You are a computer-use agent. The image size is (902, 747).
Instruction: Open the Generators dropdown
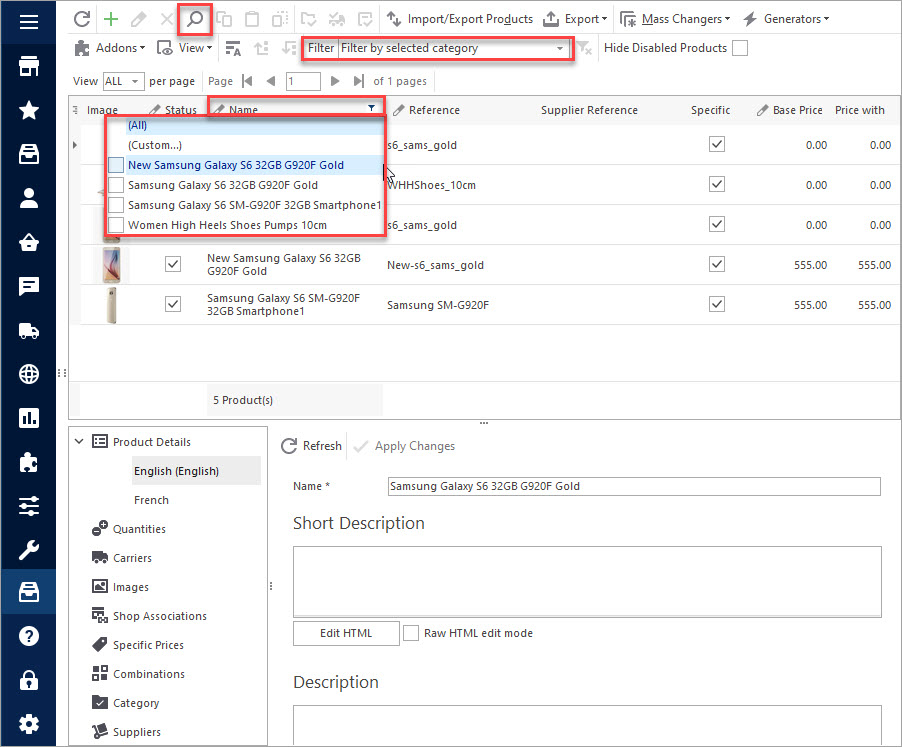[x=786, y=19]
